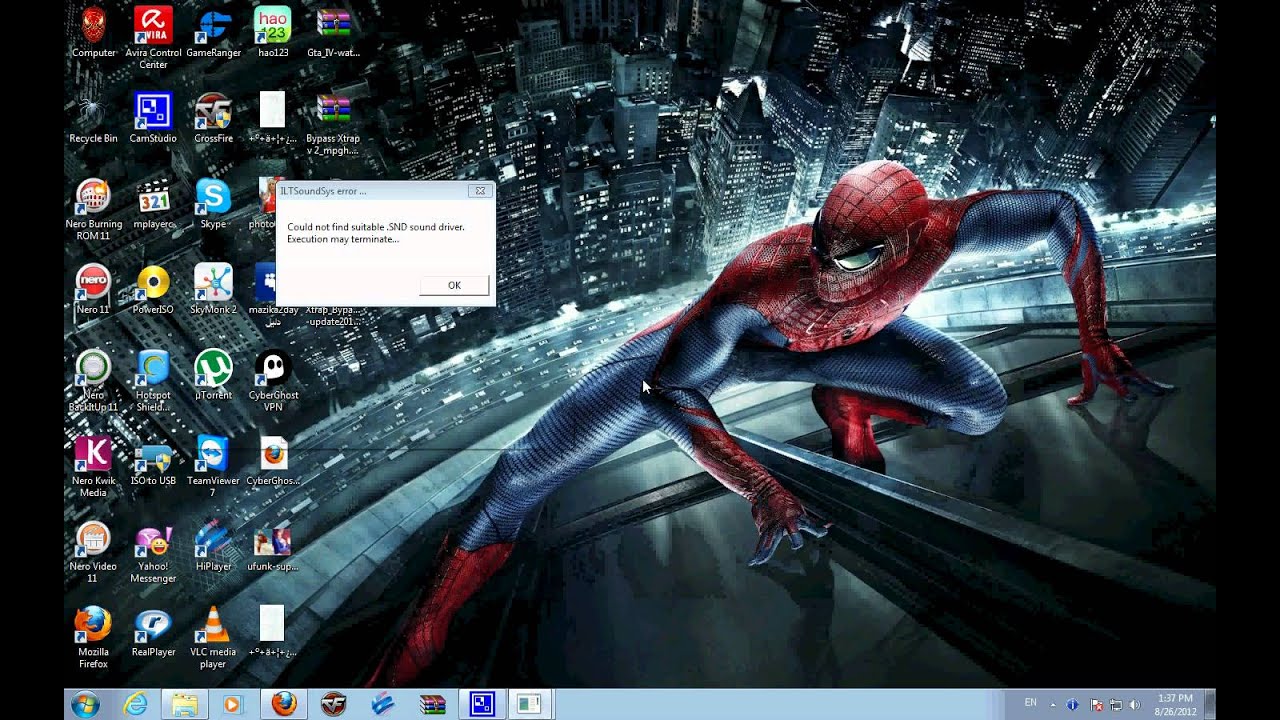Viewport: 1280px width, 720px height.
Task: Select the TeamViewer 7 desktop shortcut
Action: (213, 467)
